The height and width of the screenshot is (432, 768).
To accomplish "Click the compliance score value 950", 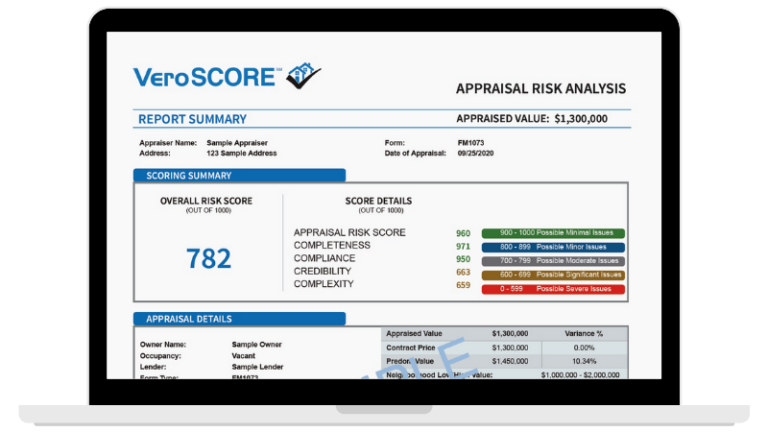I will click(x=463, y=259).
